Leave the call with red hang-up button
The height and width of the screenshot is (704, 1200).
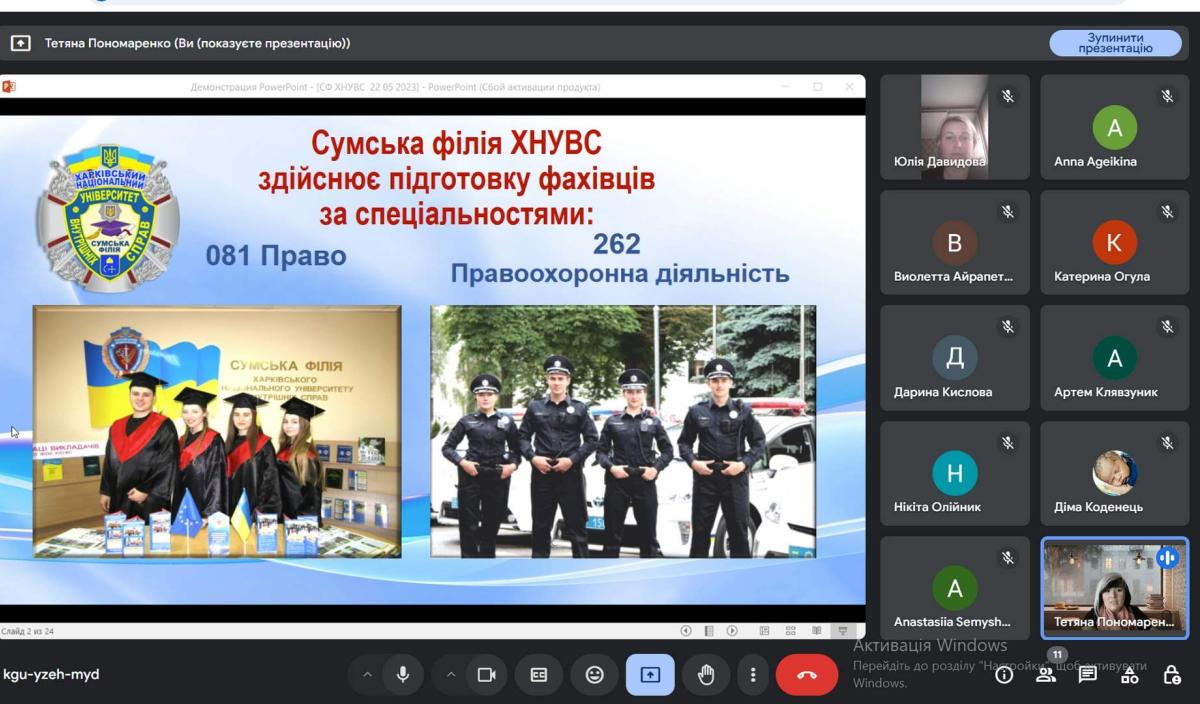click(x=806, y=675)
